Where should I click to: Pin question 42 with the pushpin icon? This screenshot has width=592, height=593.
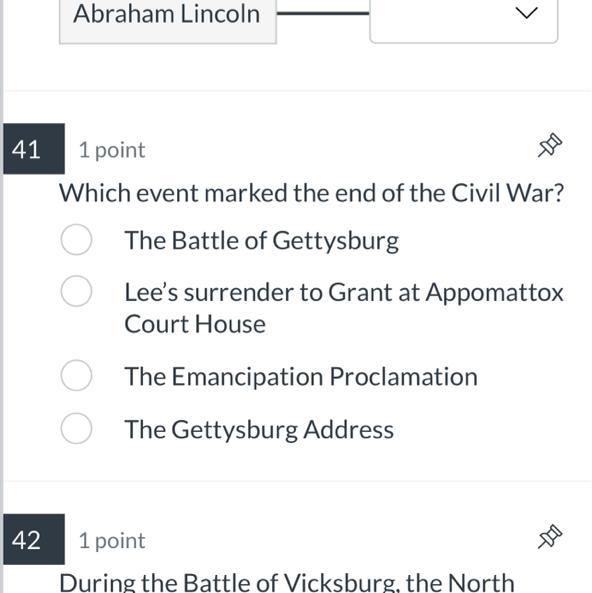[x=550, y=536]
